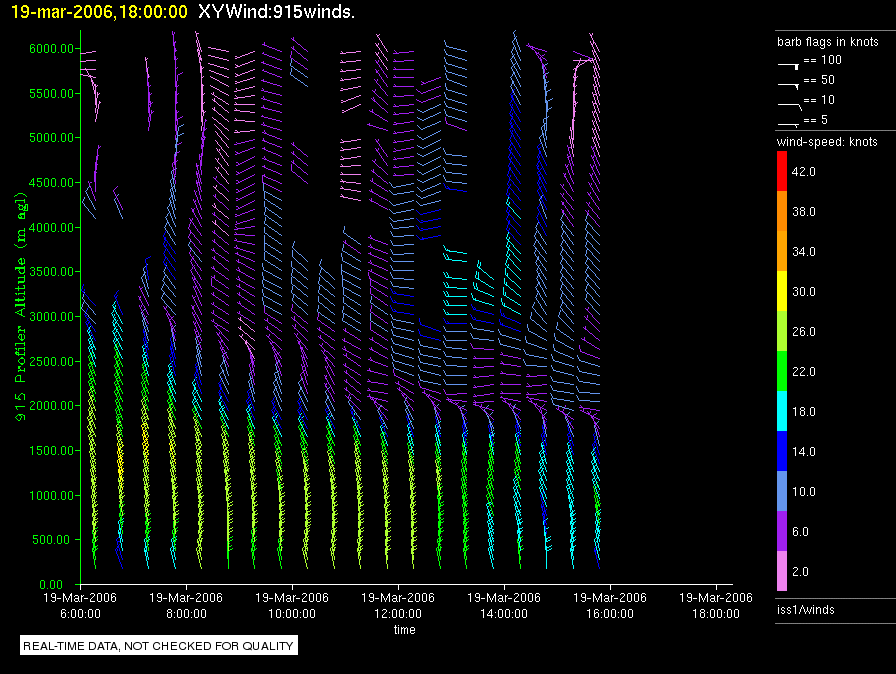This screenshot has height=674, width=896.
Task: Click the 12:00:00 time axis tick label
Action: click(x=398, y=605)
